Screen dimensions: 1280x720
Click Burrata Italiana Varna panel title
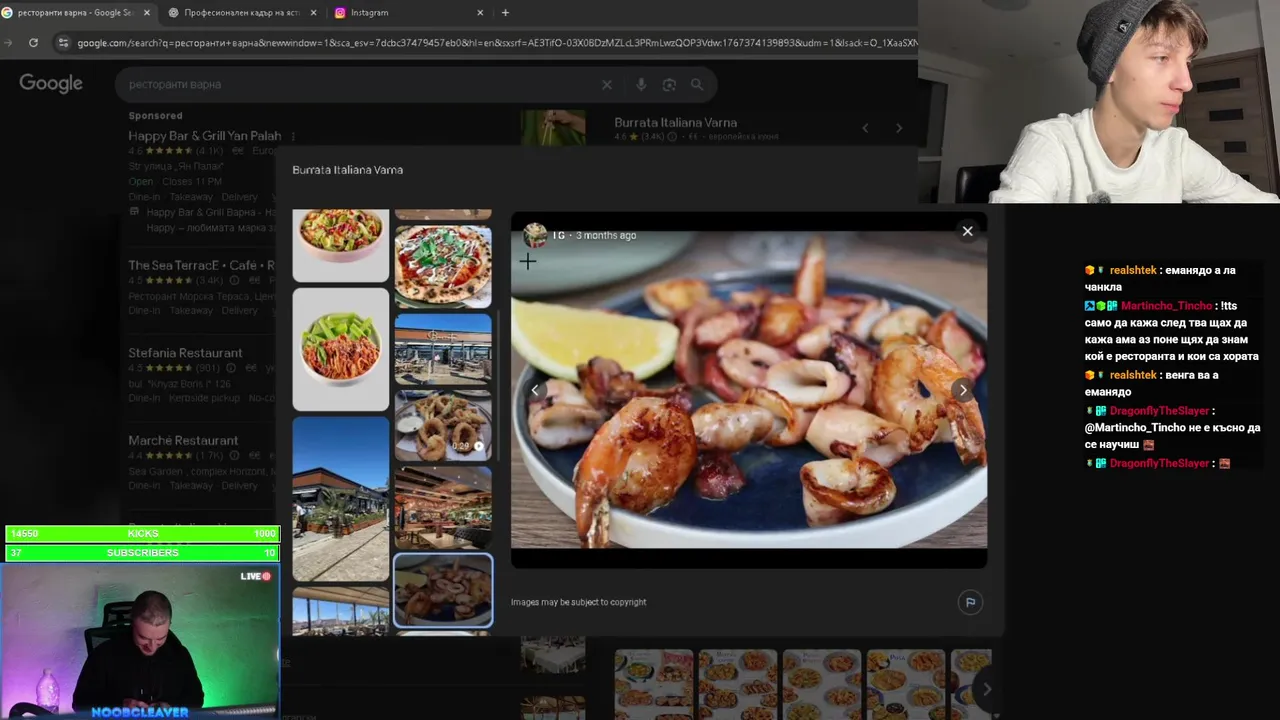pos(675,122)
